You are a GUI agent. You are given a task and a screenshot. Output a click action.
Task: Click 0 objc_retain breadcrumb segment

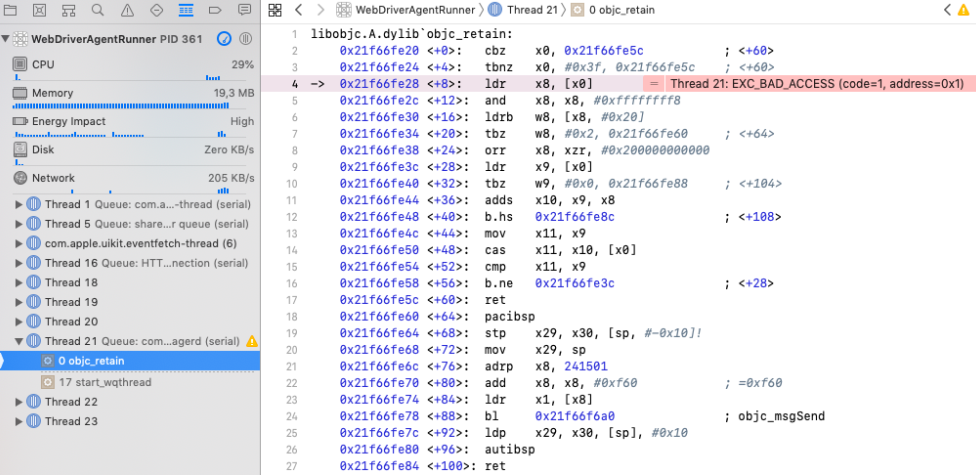[612, 10]
